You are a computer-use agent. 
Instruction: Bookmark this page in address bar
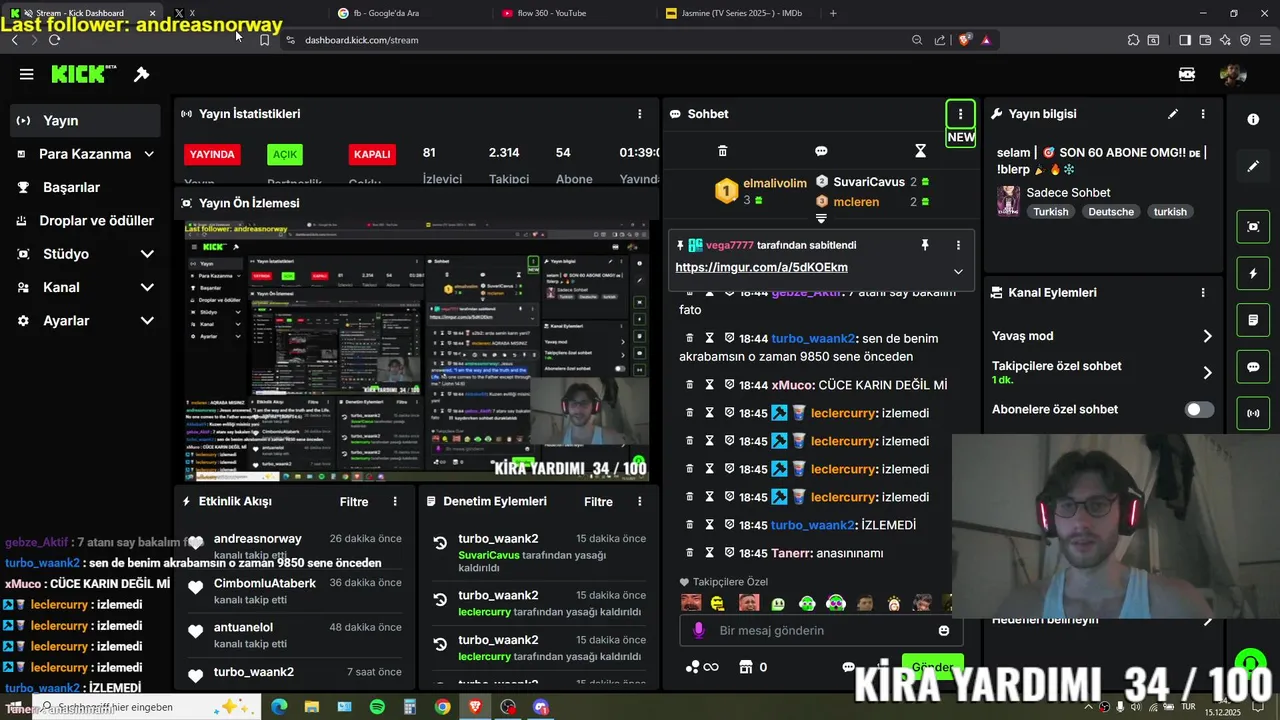click(264, 40)
